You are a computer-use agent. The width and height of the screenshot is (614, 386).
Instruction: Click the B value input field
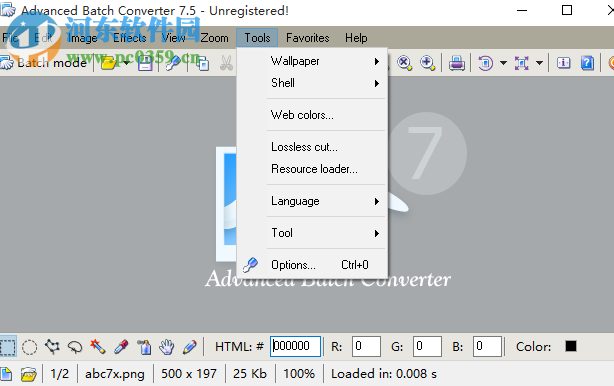[487, 346]
